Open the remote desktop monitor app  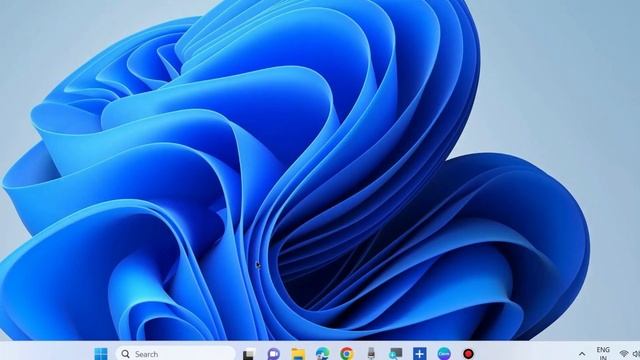click(x=395, y=353)
